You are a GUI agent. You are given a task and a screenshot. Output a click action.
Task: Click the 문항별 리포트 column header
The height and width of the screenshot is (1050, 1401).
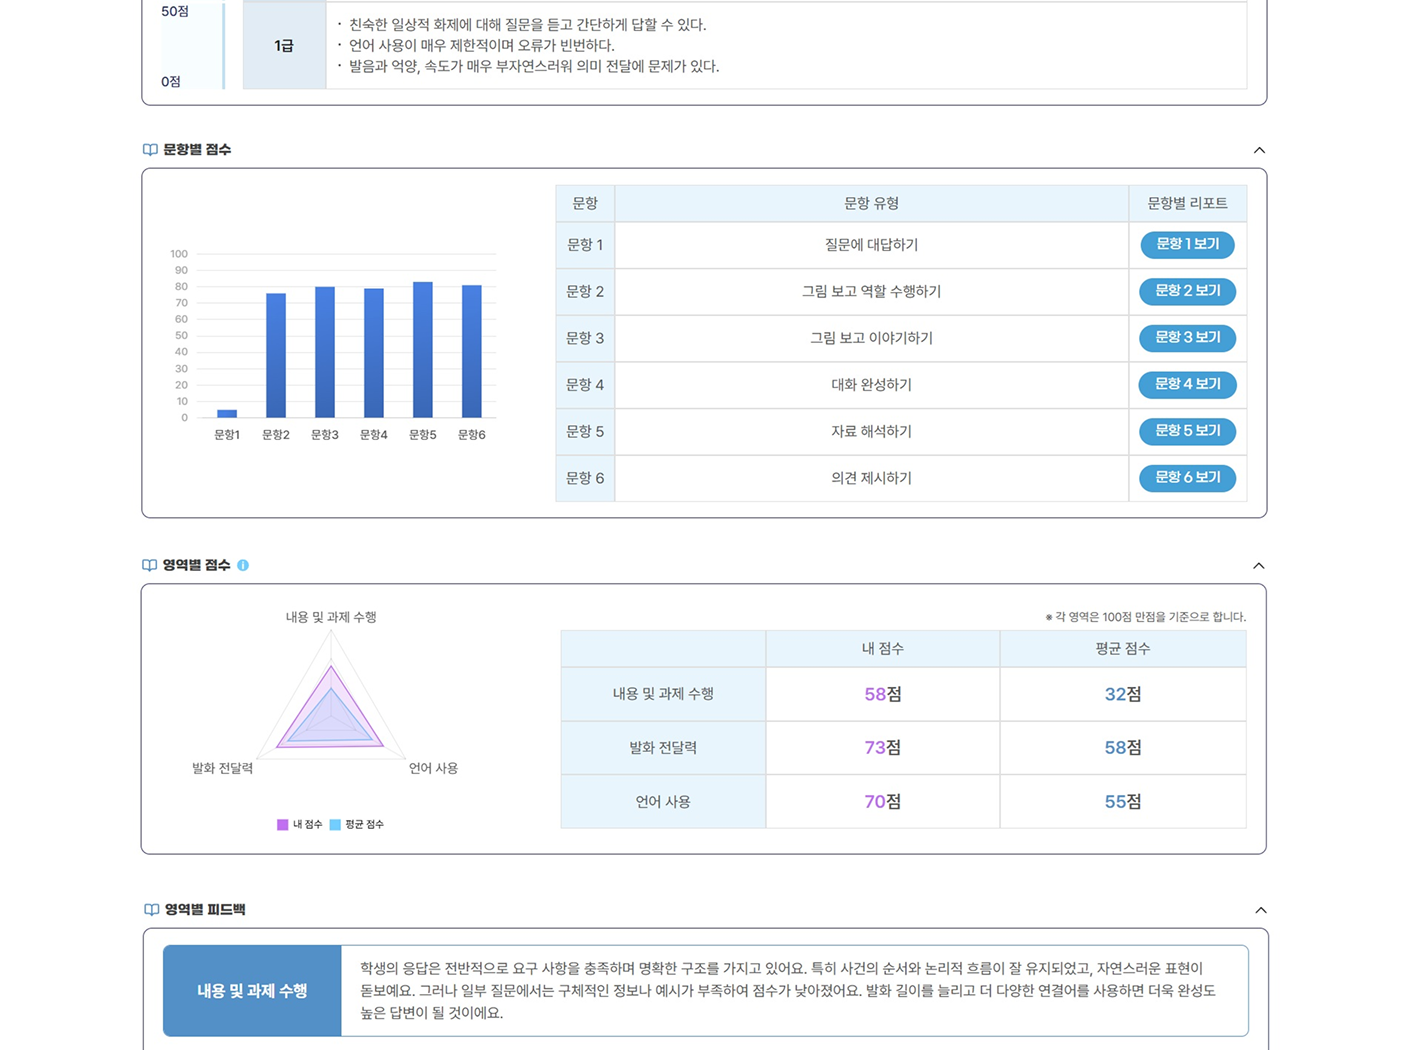(x=1187, y=203)
